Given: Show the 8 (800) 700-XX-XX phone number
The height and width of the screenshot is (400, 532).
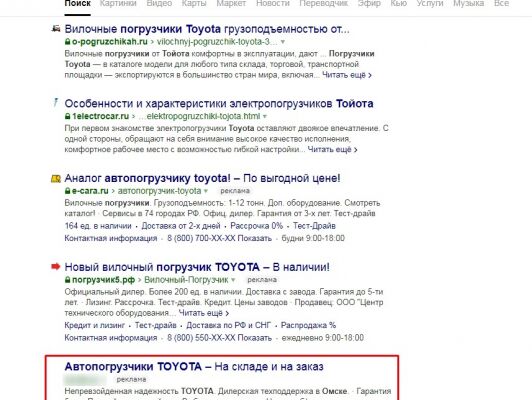Looking at the screenshot, I should pos(220,238).
